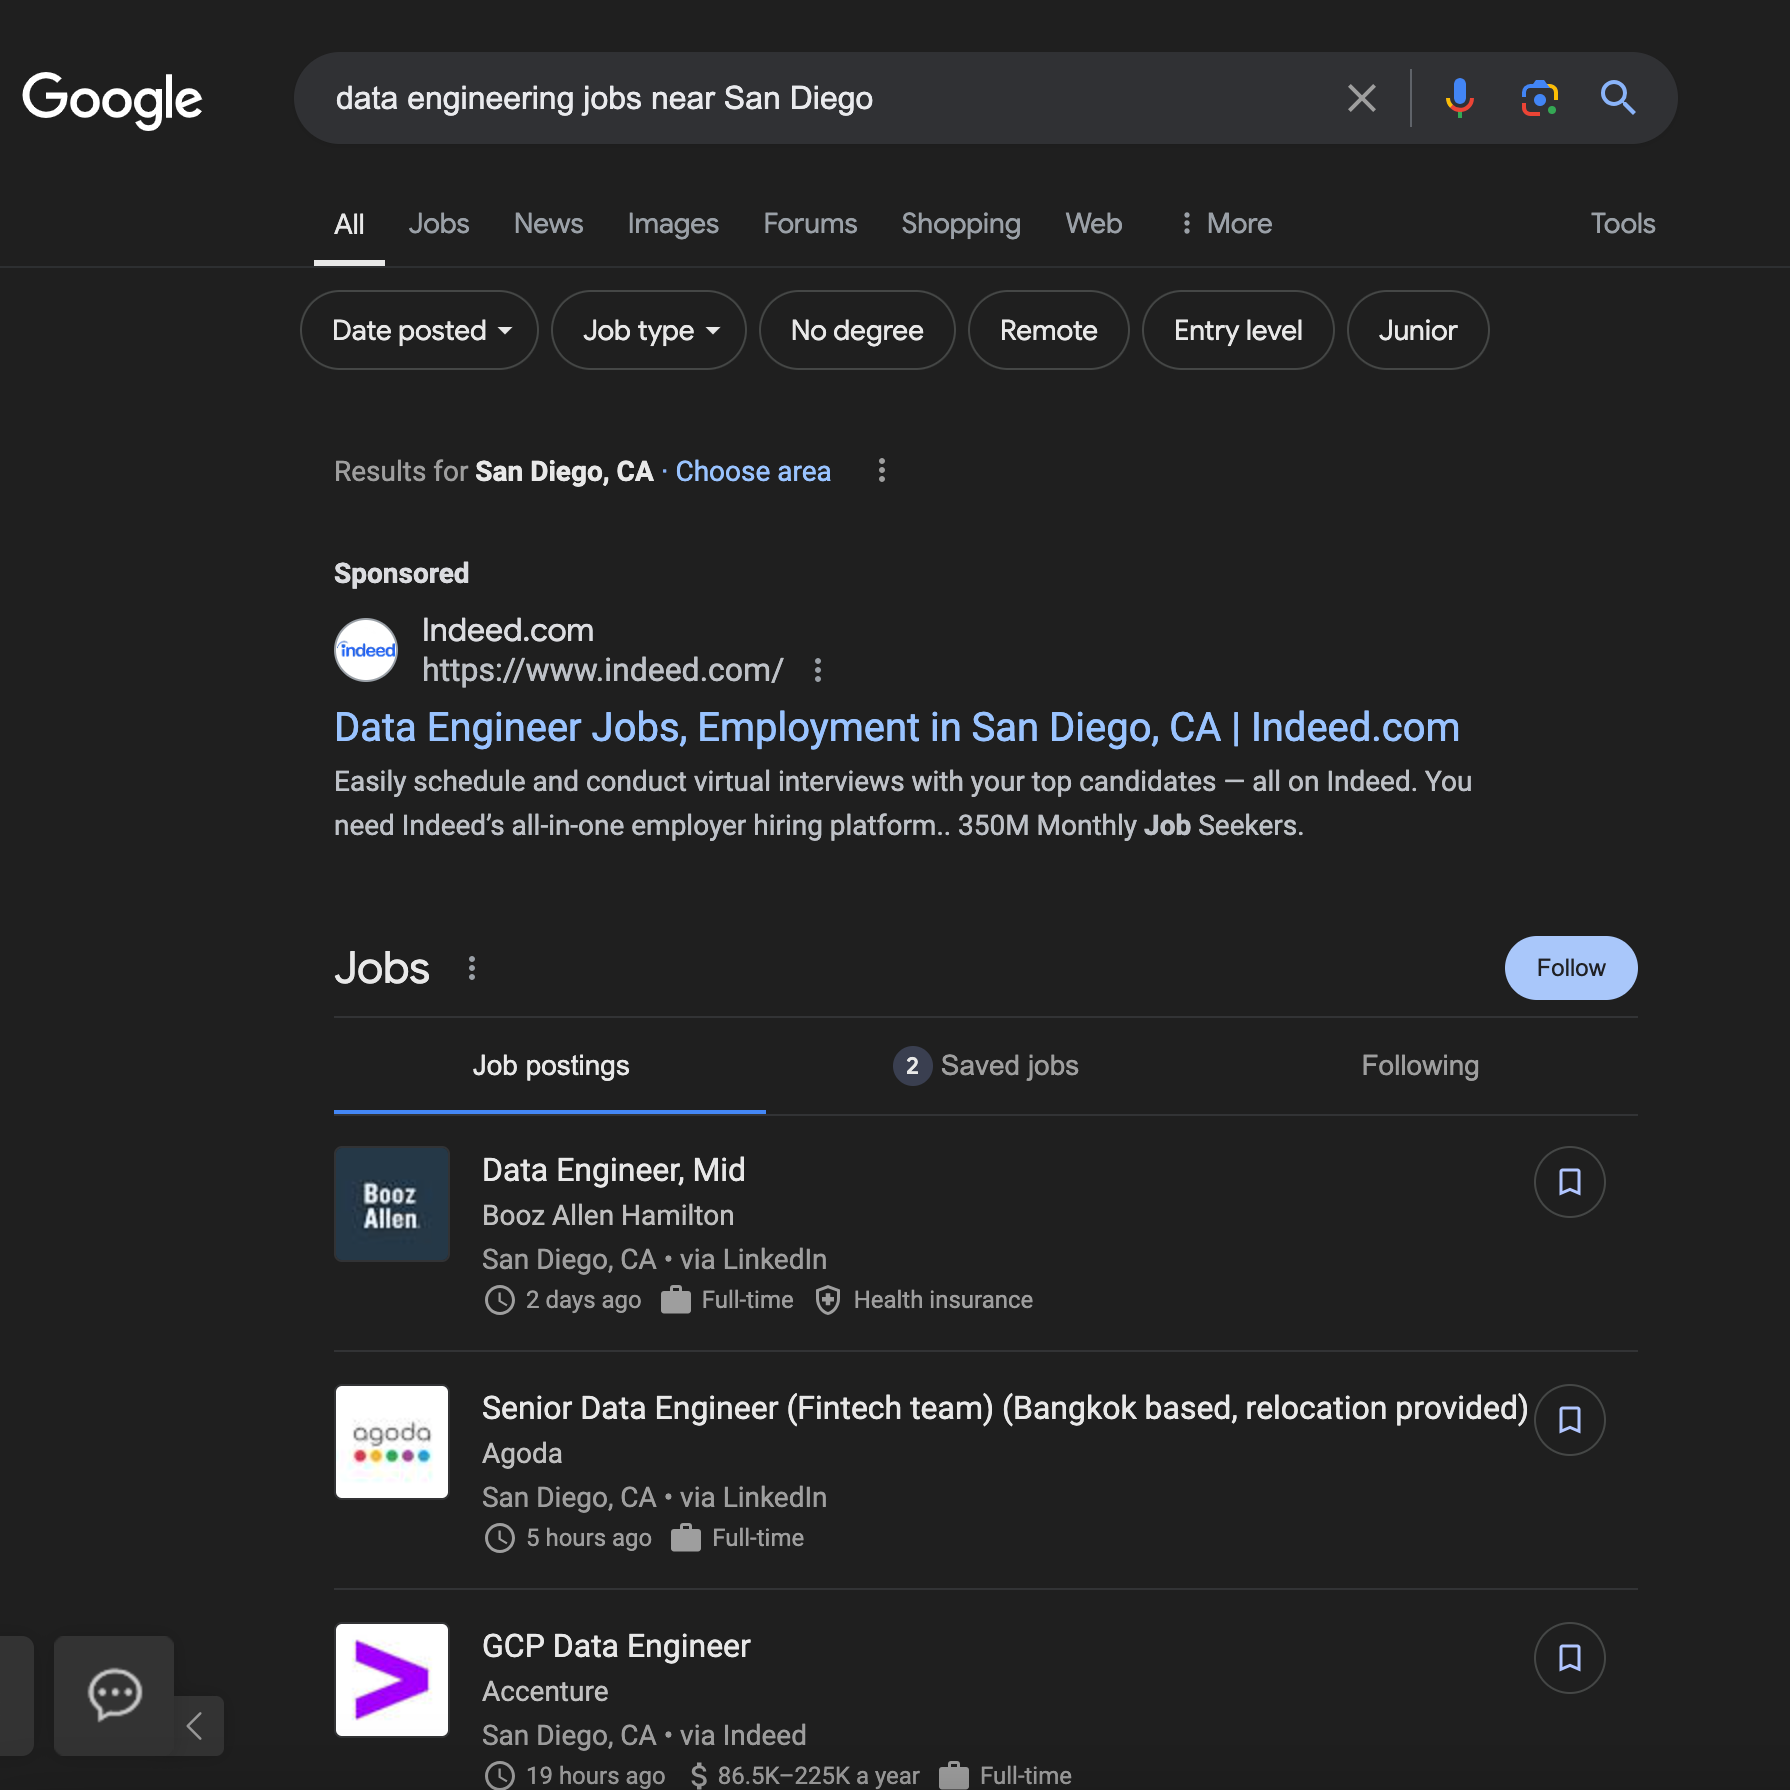Click the Indeed.com site name in the ad
The image size is (1790, 1790).
click(x=508, y=630)
